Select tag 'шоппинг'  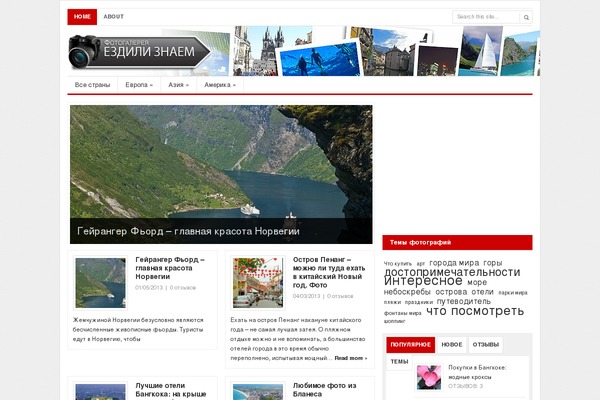[x=395, y=322]
